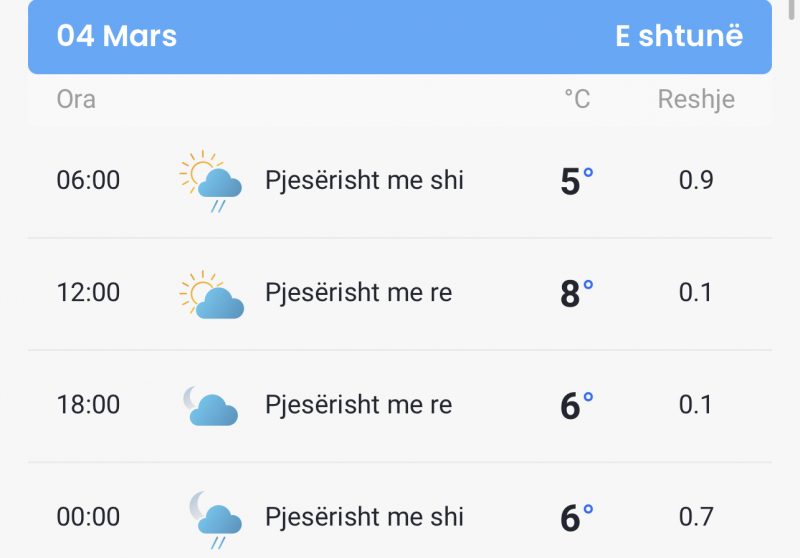Tap the sun-rain icon for 06:00

[211, 181]
